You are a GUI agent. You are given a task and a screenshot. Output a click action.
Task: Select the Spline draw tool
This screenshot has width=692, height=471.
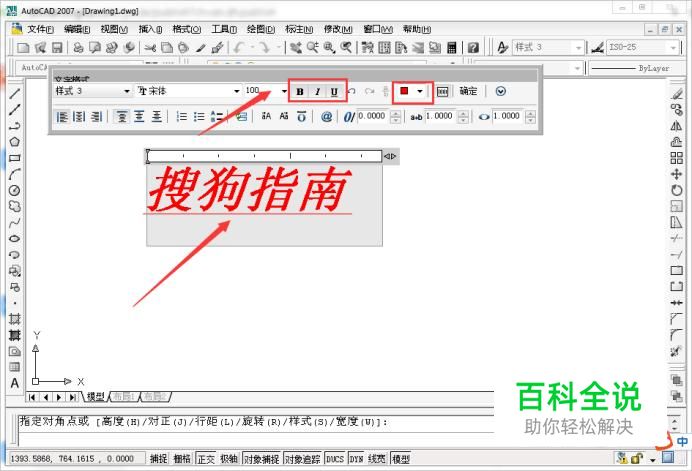coord(15,222)
